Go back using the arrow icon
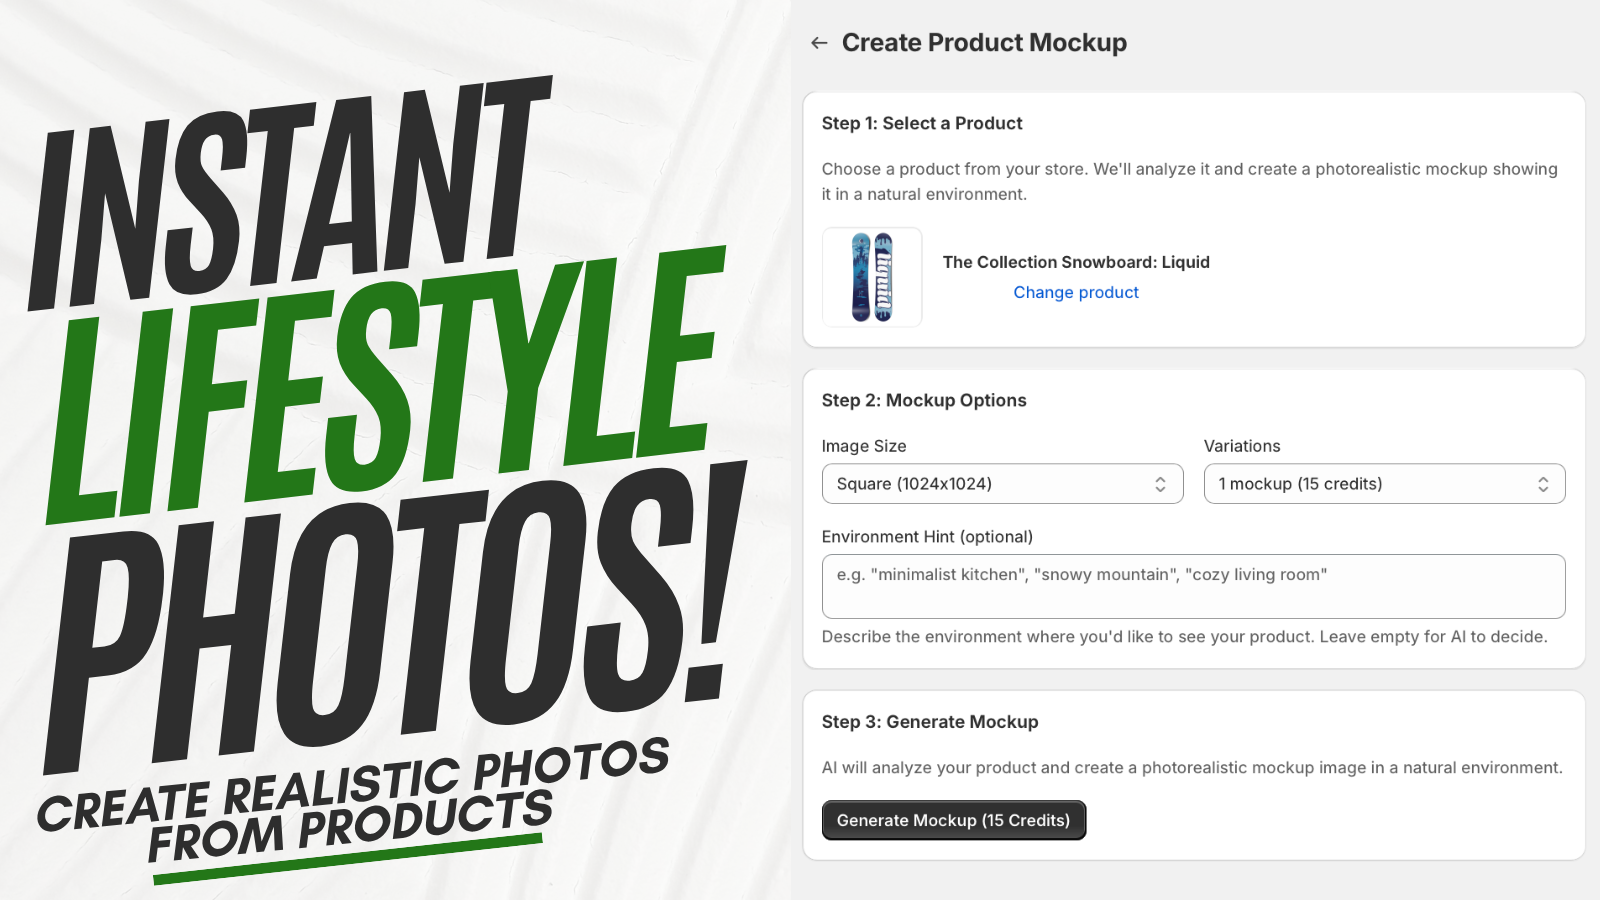1600x900 pixels. (x=819, y=43)
